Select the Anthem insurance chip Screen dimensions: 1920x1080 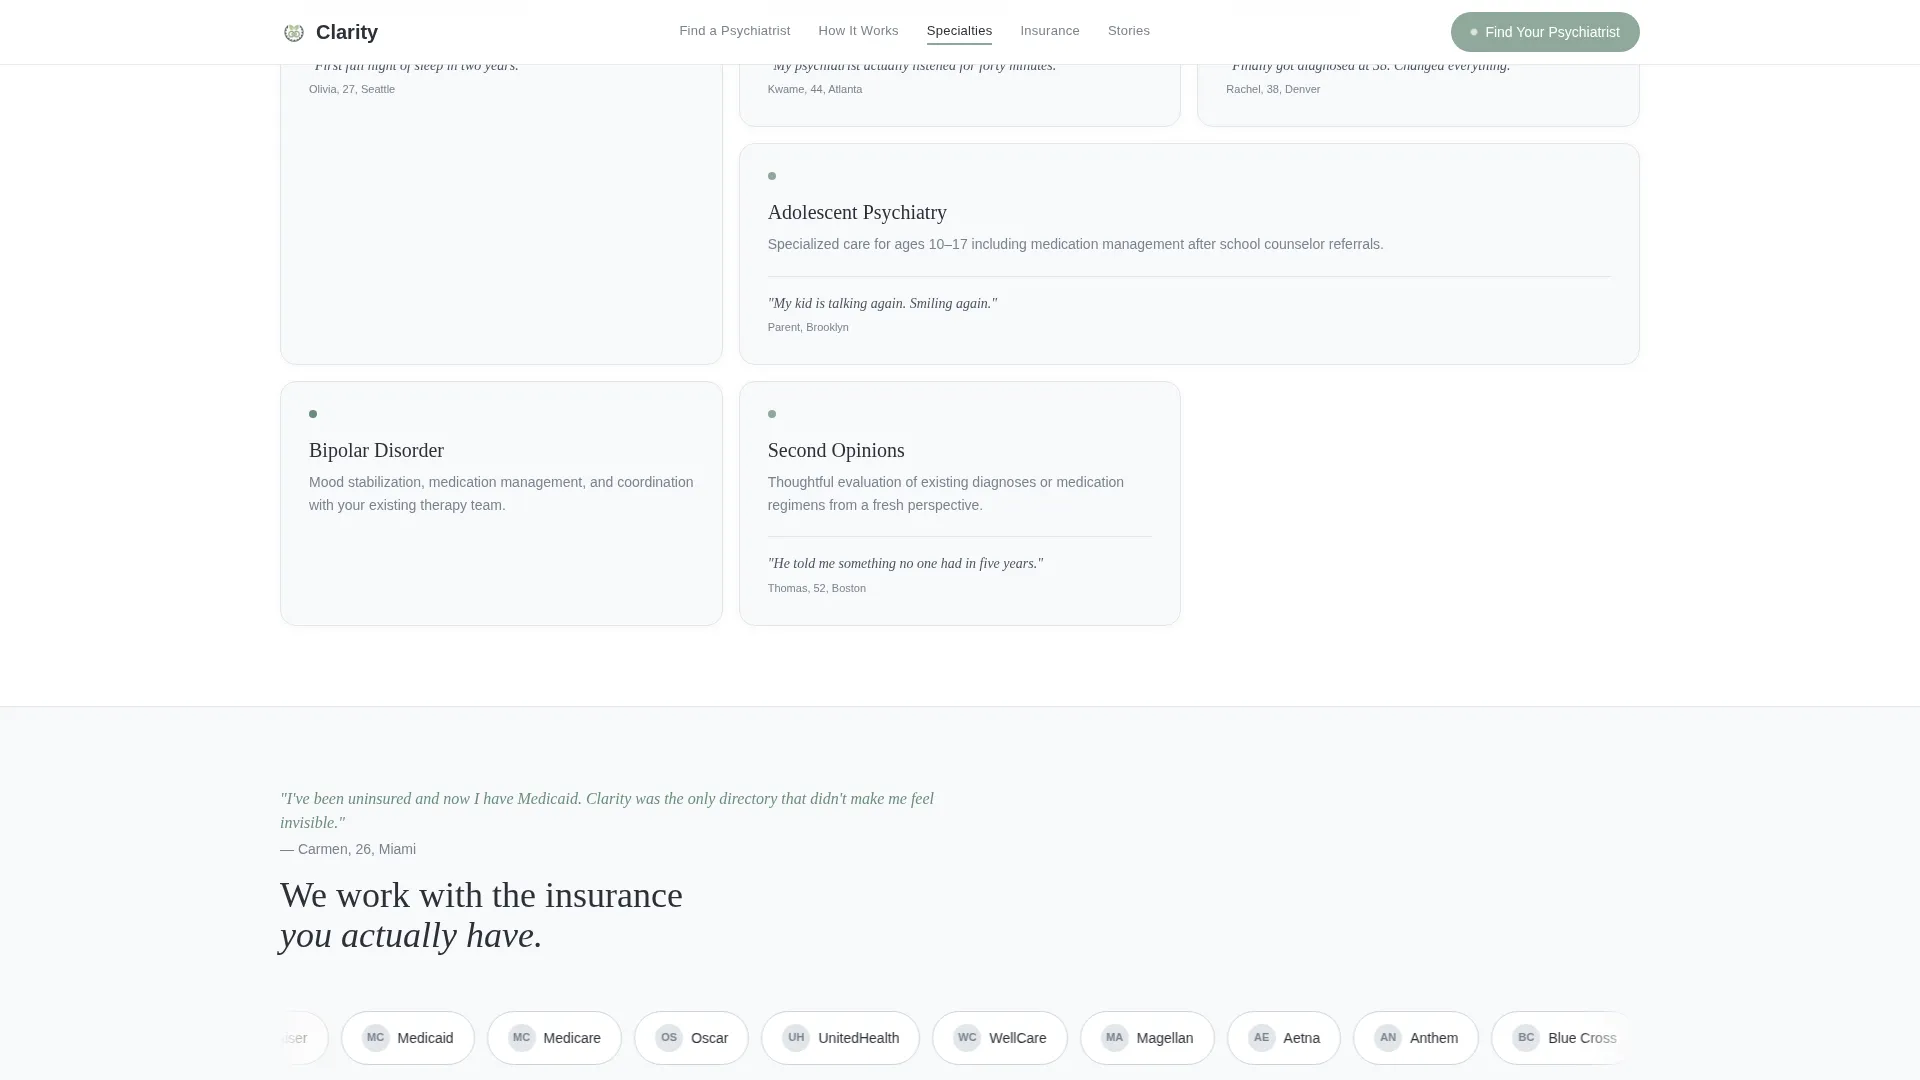[1416, 1038]
